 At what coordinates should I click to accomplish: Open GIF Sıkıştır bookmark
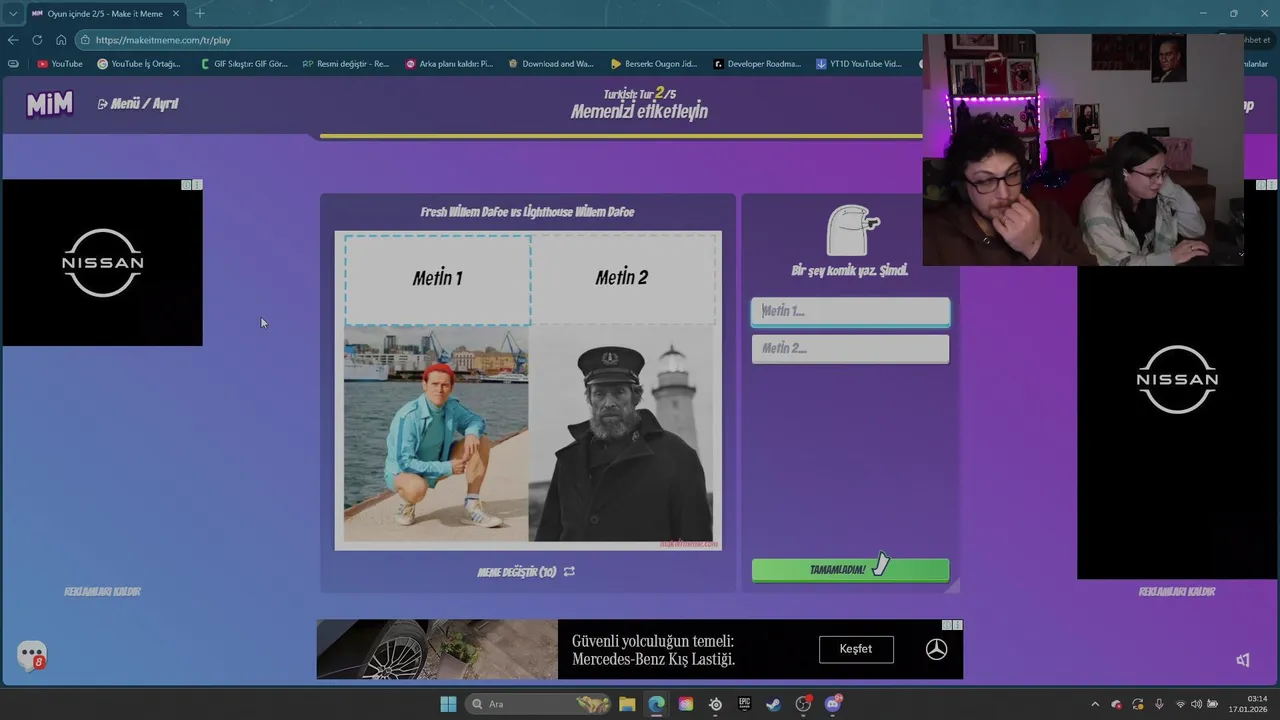click(244, 64)
